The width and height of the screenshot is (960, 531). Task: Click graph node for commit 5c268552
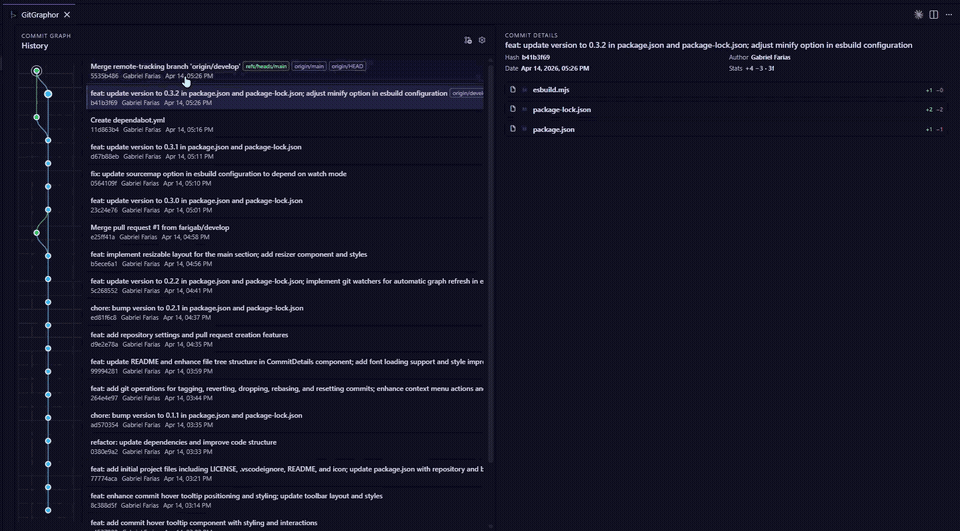48,279
